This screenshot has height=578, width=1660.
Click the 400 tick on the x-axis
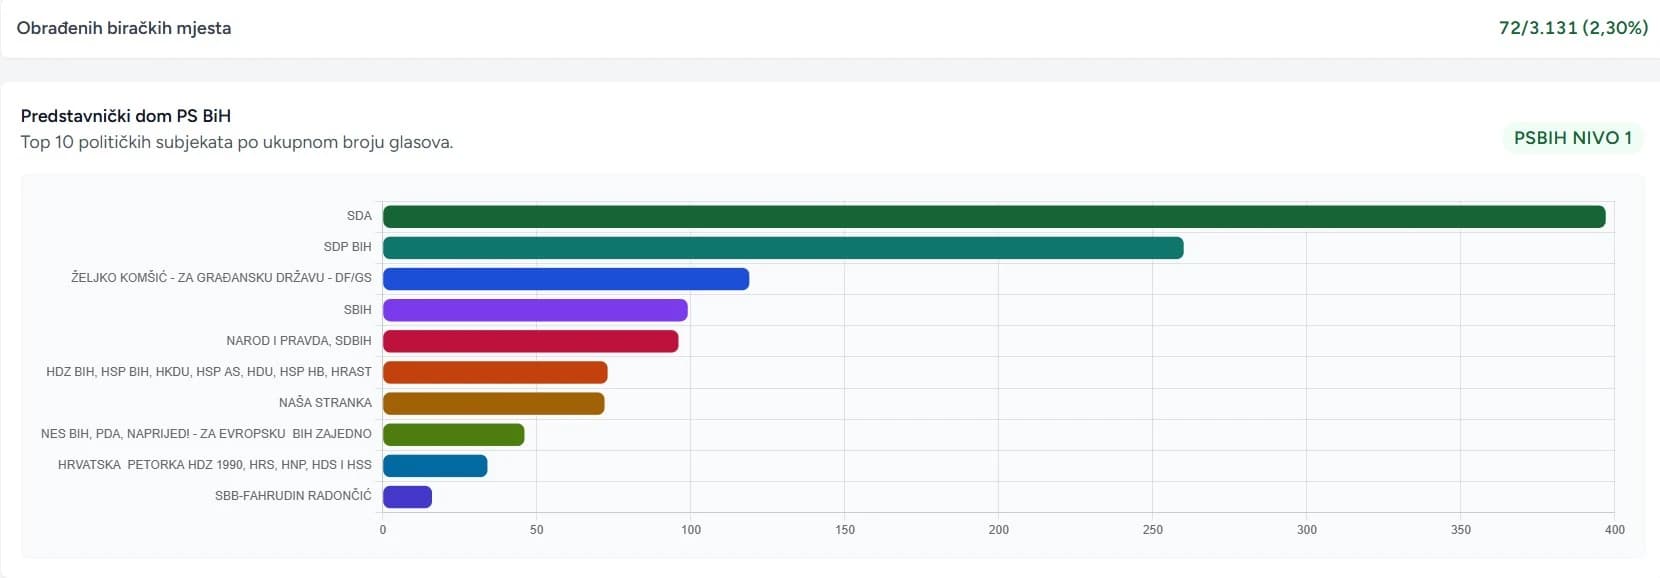pos(1615,530)
